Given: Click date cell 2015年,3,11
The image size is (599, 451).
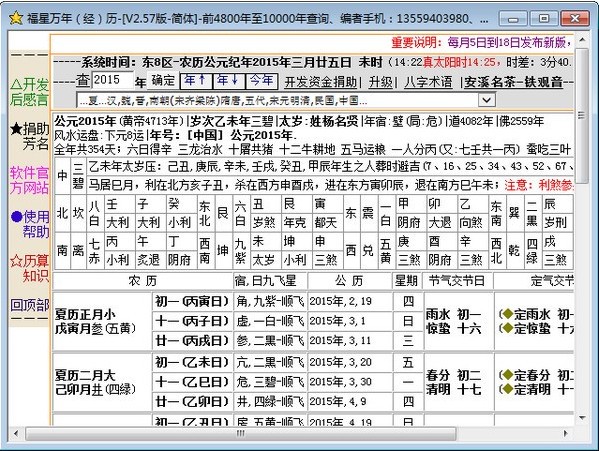Looking at the screenshot, I should [350, 341].
